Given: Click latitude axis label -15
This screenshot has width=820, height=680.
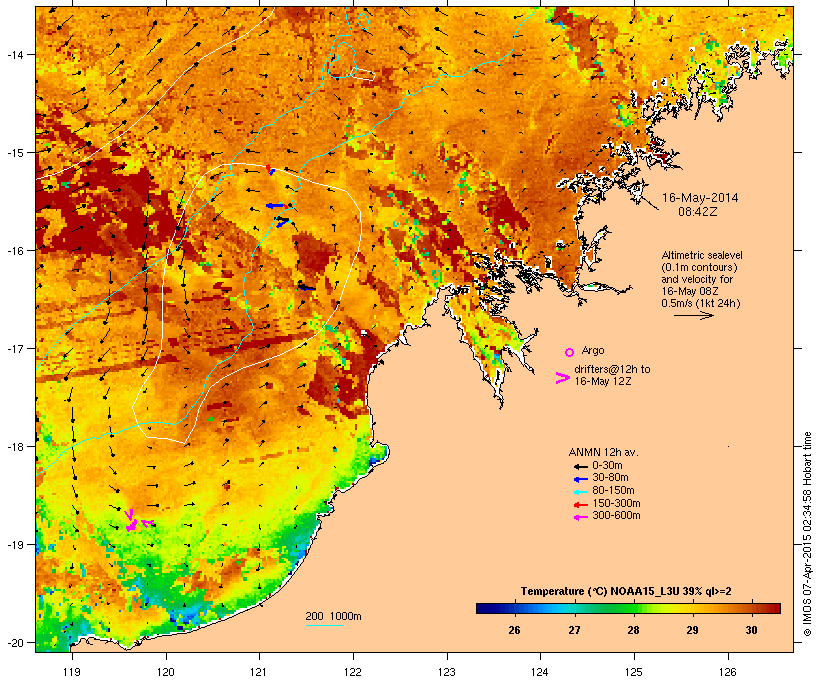Looking at the screenshot, I should tap(15, 153).
